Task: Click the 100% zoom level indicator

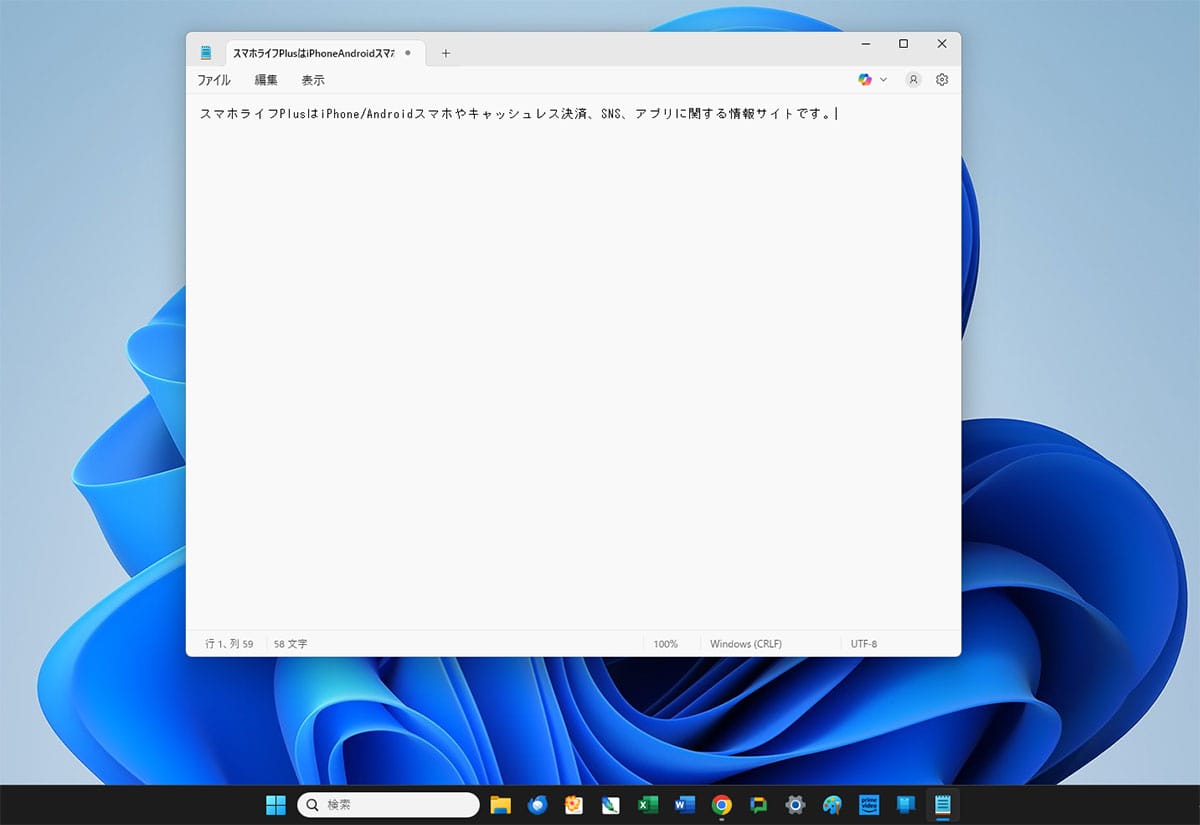Action: [666, 644]
